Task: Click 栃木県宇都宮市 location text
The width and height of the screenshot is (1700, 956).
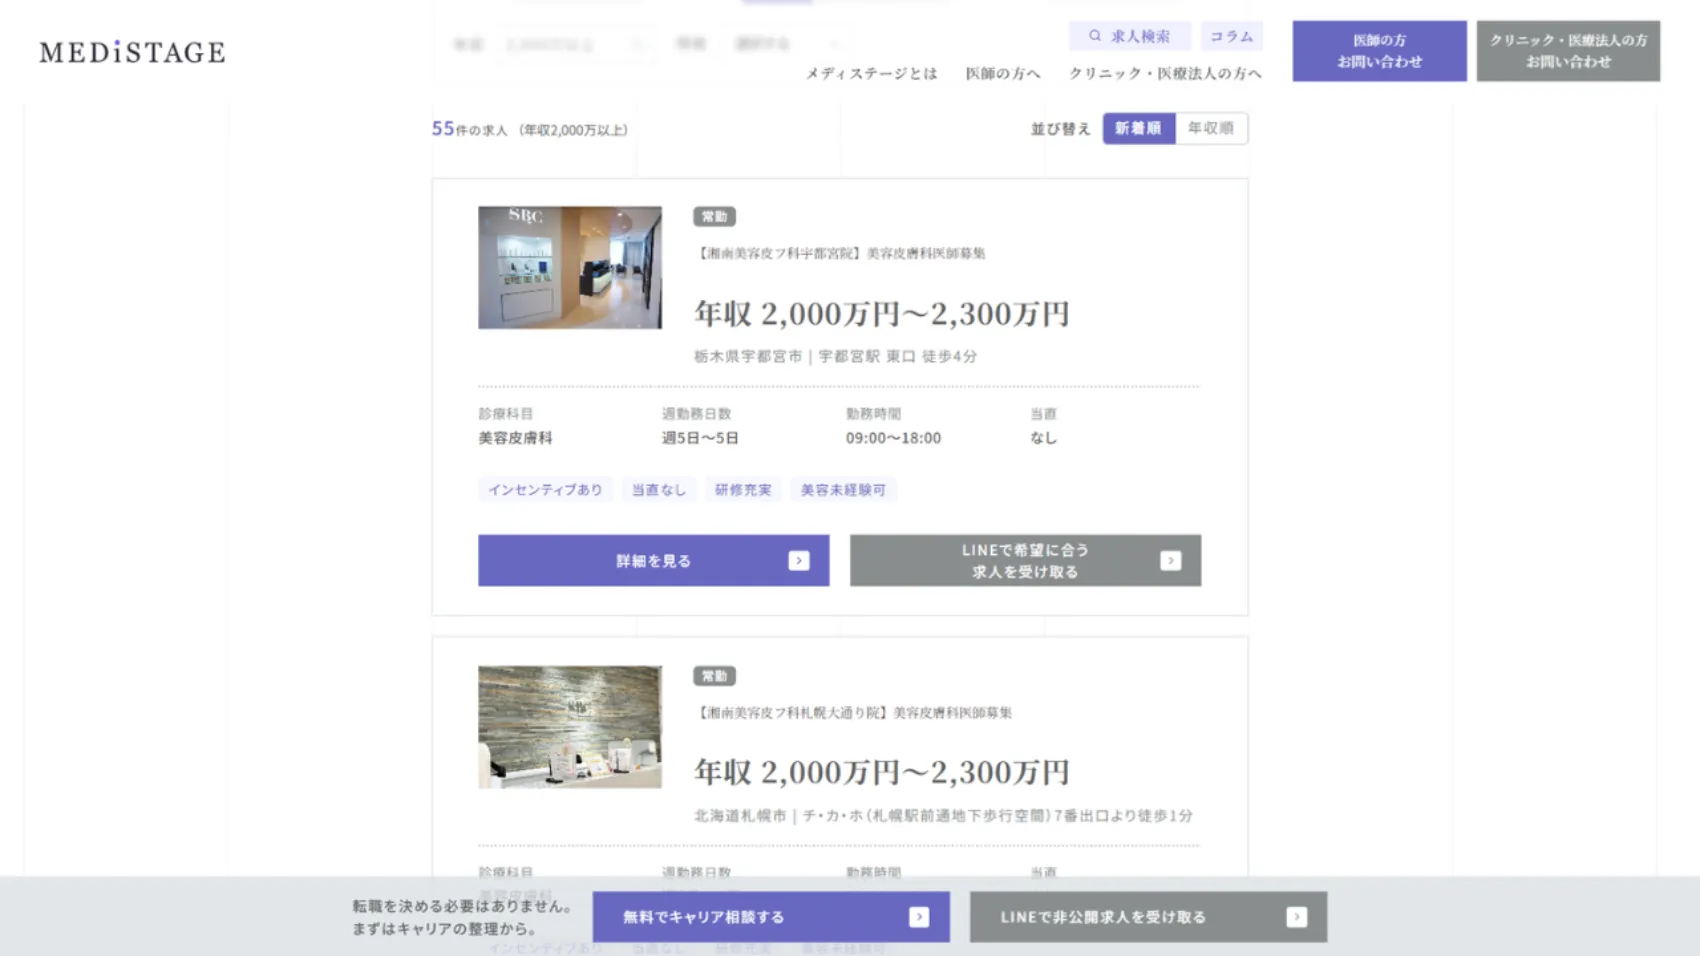Action: pos(748,356)
